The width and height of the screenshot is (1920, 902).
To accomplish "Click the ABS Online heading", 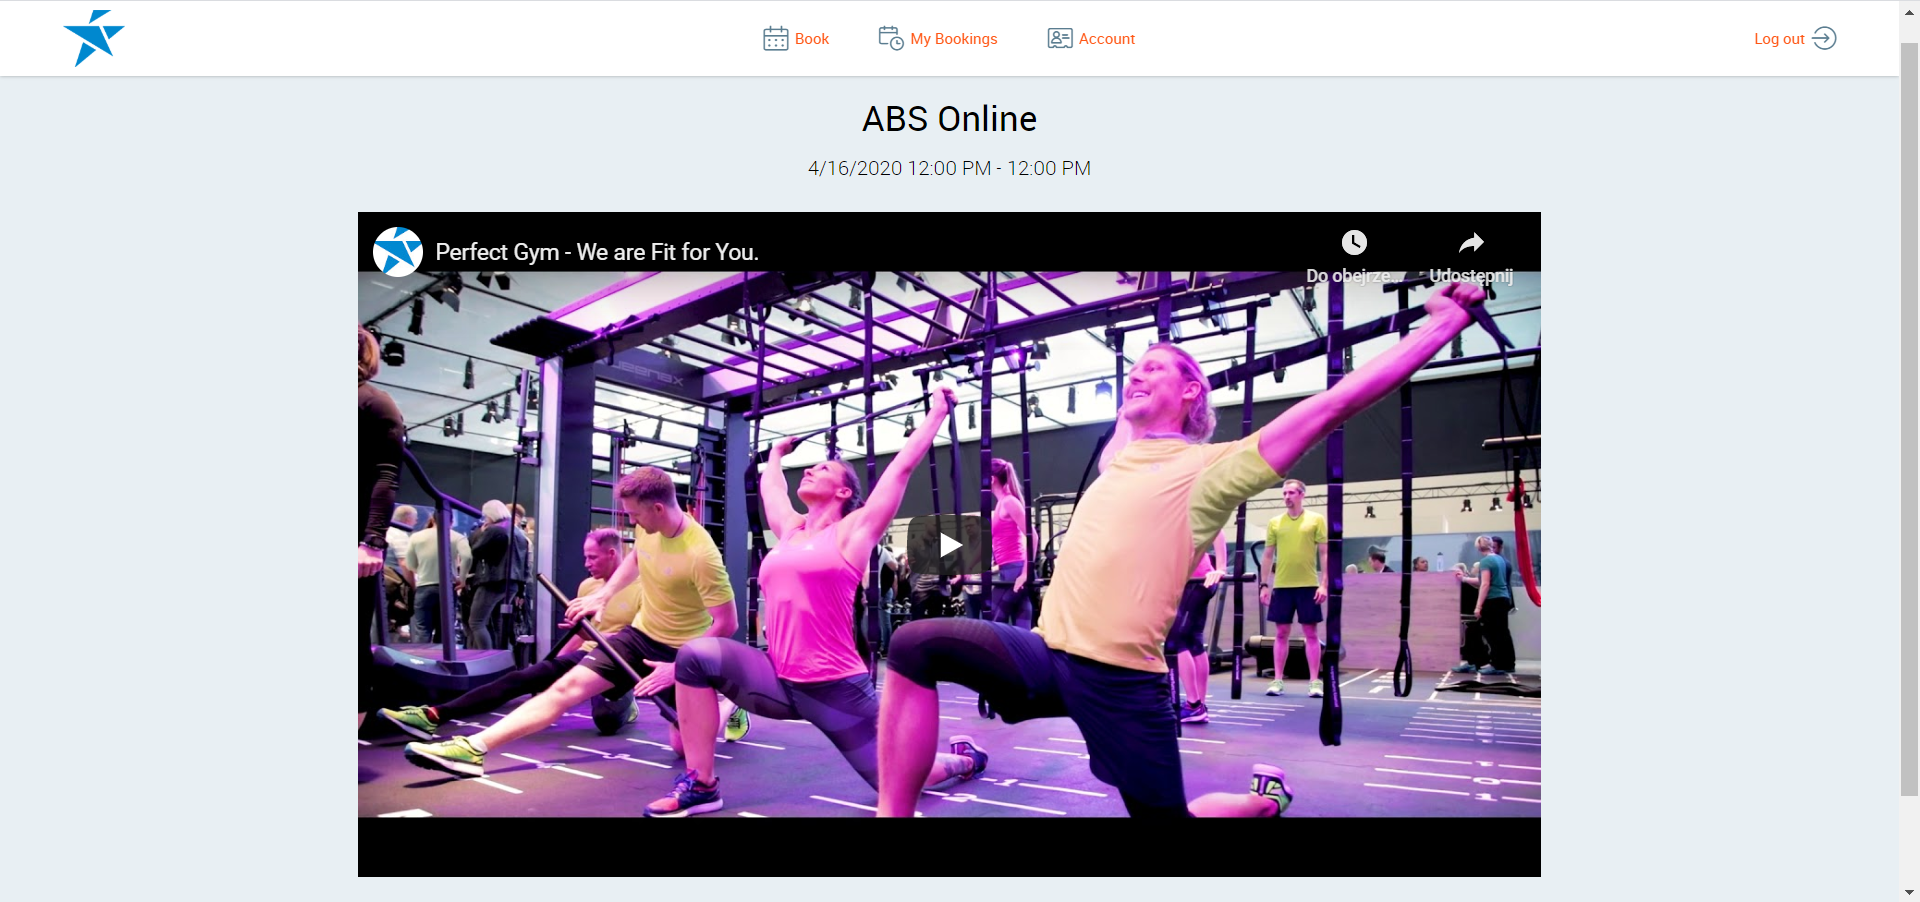I will pos(949,119).
